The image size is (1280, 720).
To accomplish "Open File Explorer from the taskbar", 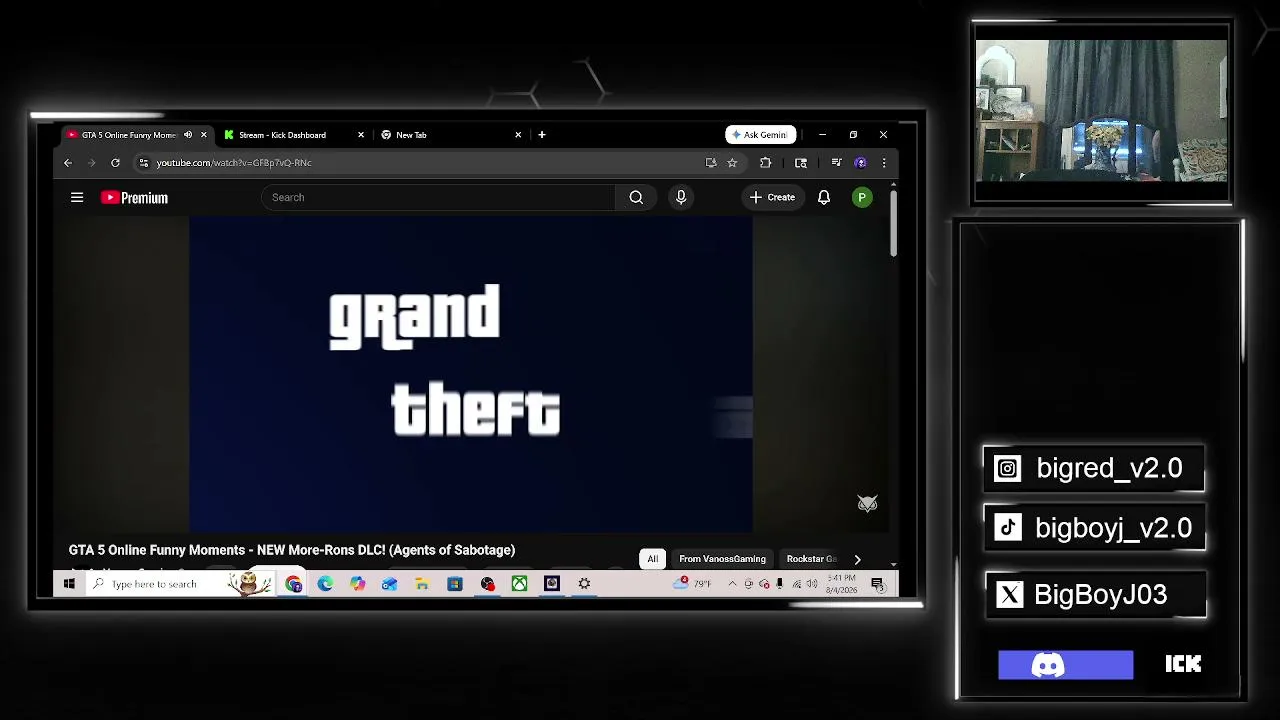I will [x=422, y=584].
